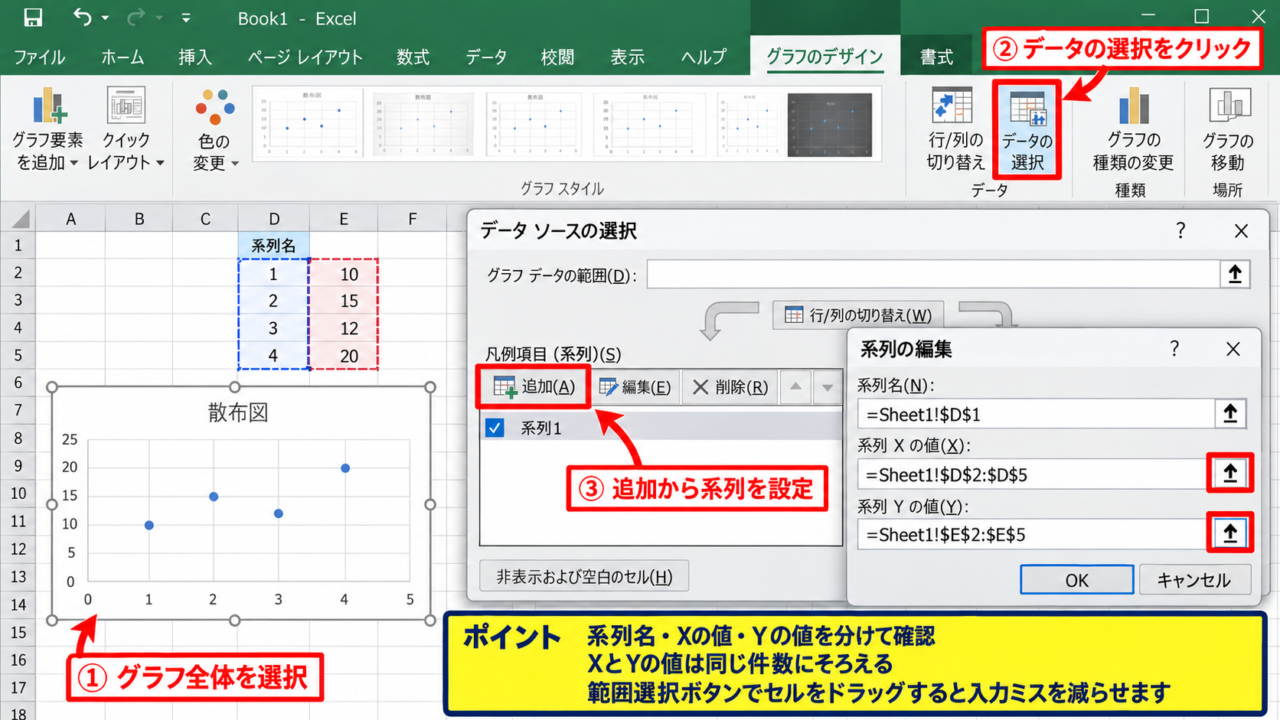Click range selector for 系列 X の値
The image size is (1280, 720).
click(1230, 474)
